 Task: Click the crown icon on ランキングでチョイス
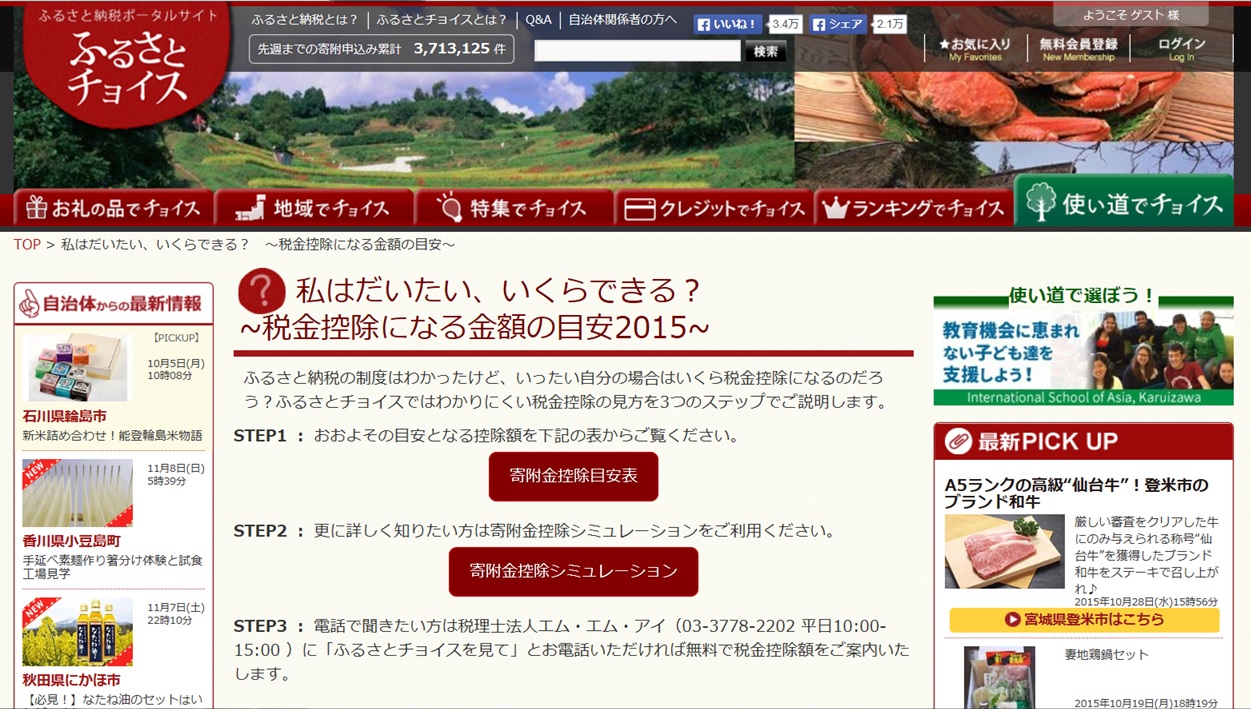point(837,207)
